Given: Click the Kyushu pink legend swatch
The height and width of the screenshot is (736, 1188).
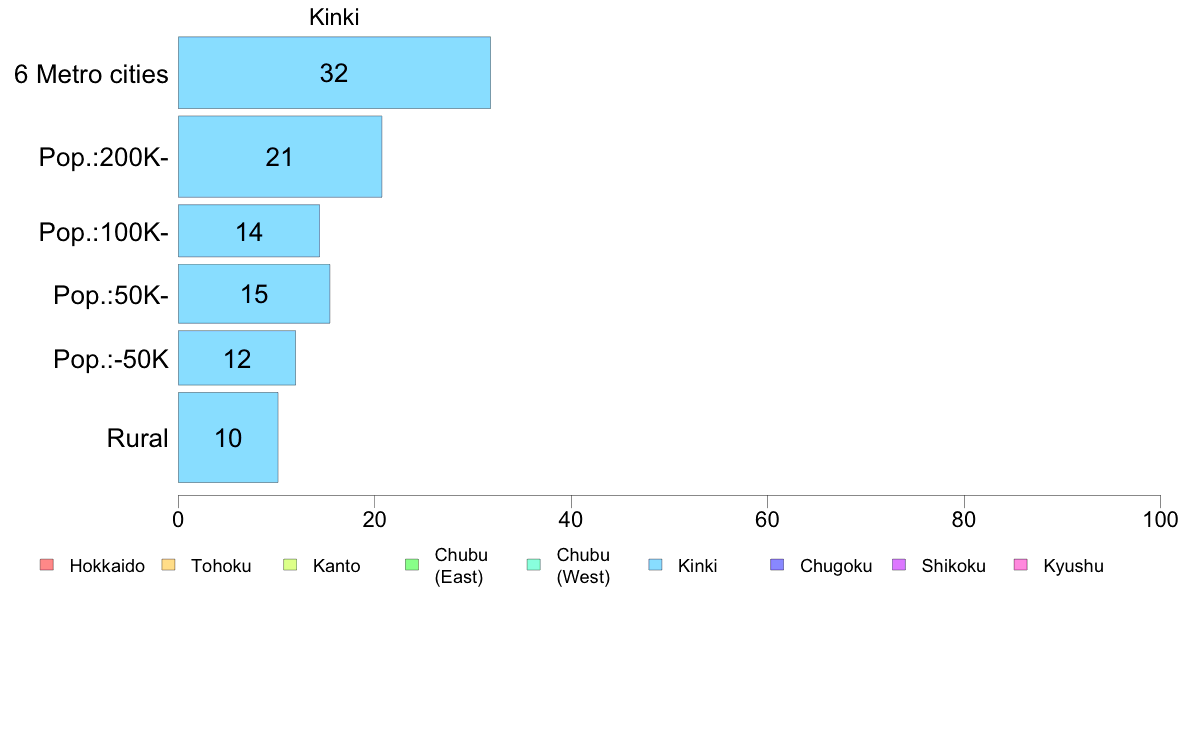Looking at the screenshot, I should pos(1021,565).
